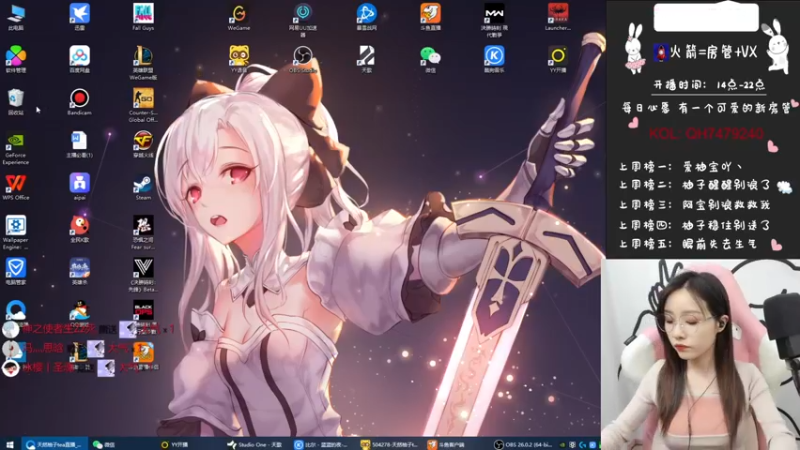
Task: Open the Windows Start menu
Action: pos(10,444)
